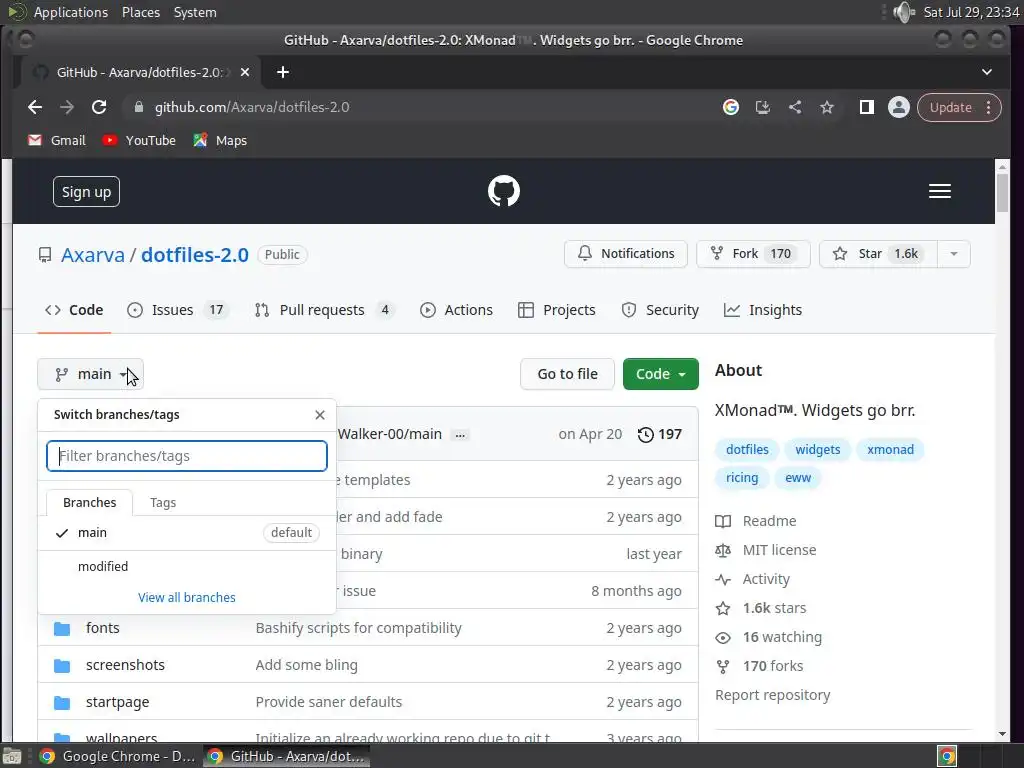
Task: Open the green Code dropdown
Action: [660, 374]
